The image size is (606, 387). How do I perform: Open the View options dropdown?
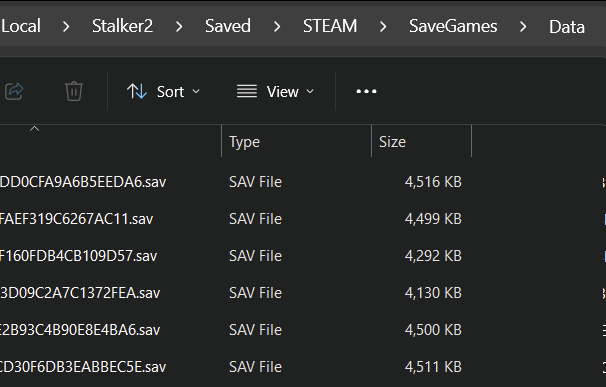click(276, 92)
